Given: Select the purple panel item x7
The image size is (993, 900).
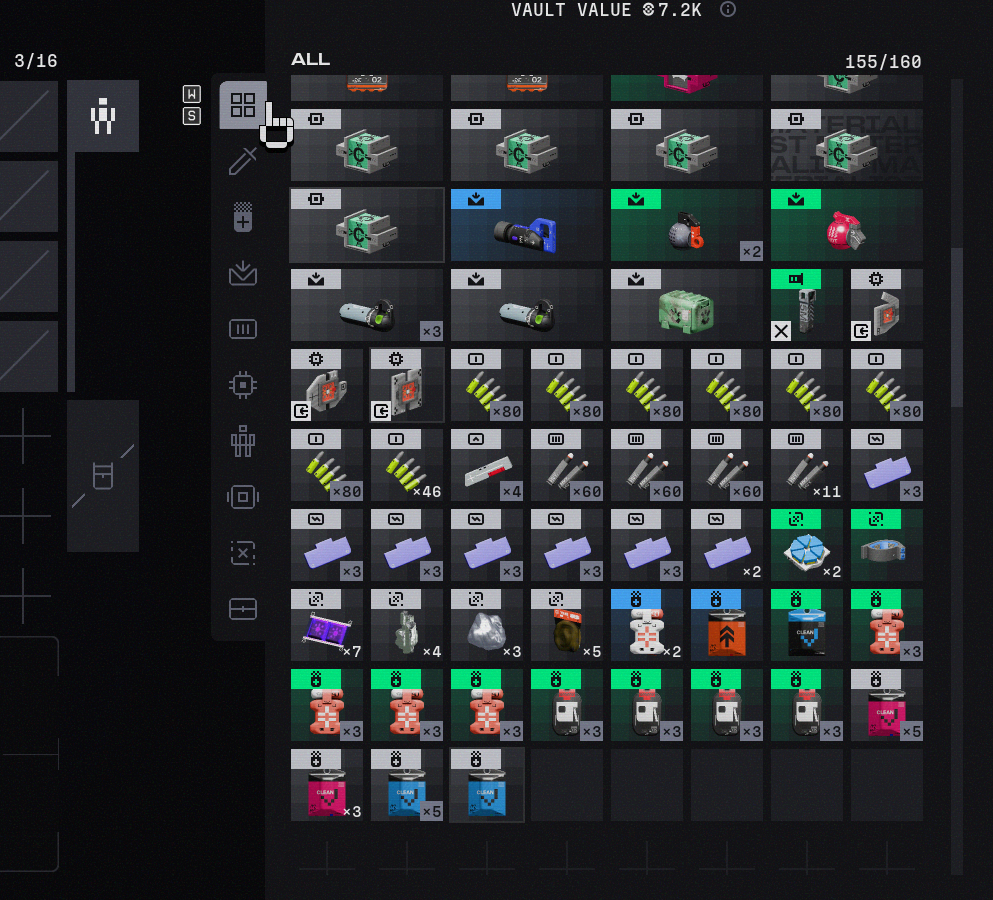Looking at the screenshot, I should tap(327, 625).
